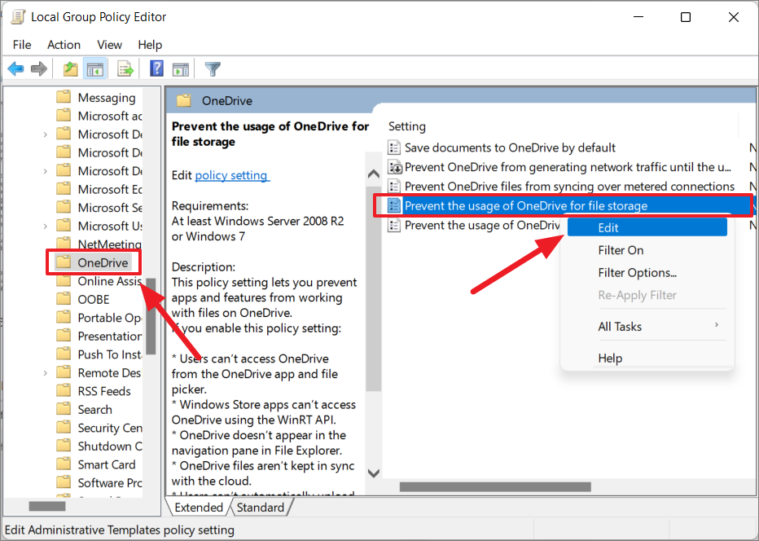Image resolution: width=759 pixels, height=541 pixels.
Task: Click the folder icon next to Messaging
Action: 63,97
